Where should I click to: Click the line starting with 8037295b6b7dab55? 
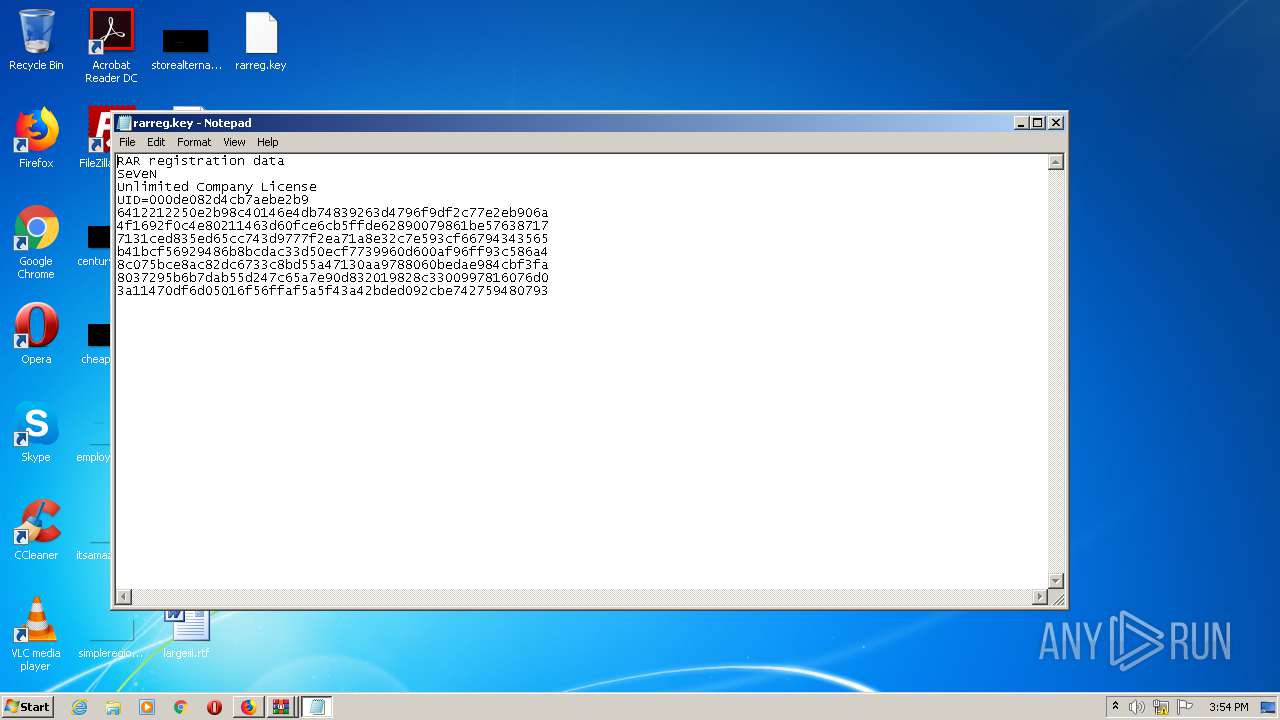[x=332, y=277]
